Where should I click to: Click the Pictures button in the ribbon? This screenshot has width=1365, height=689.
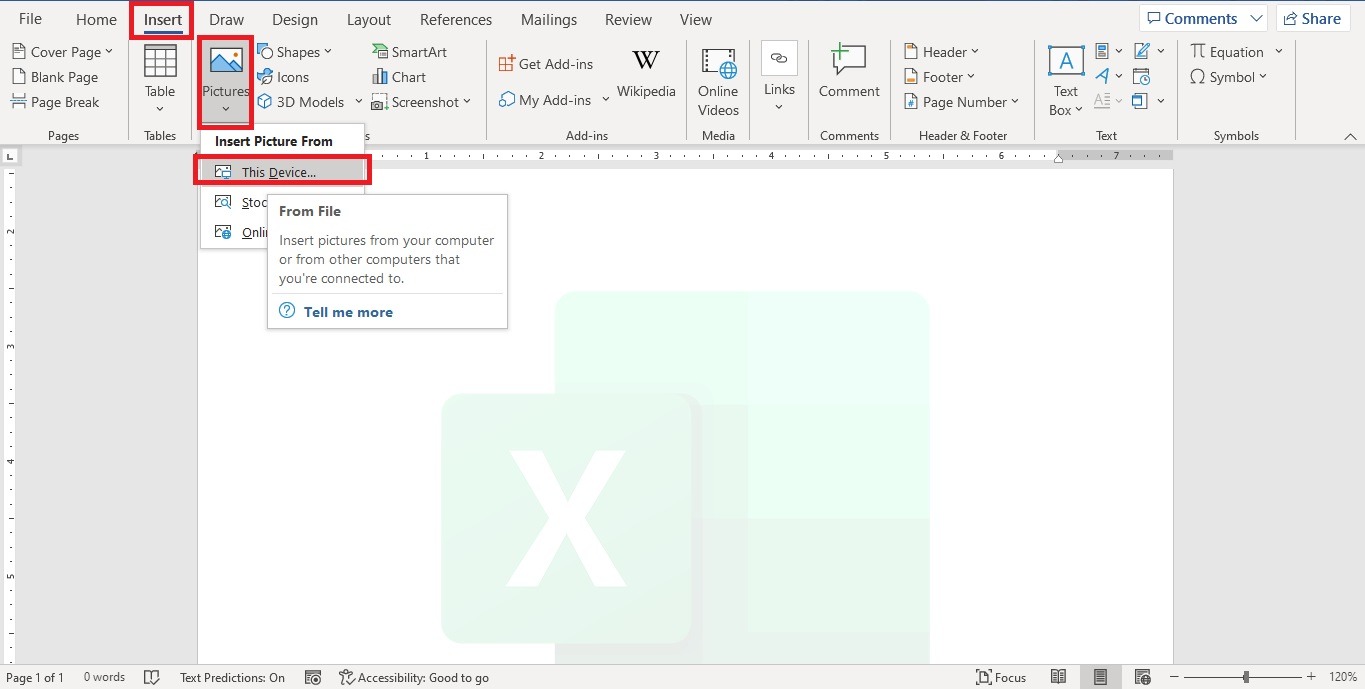[226, 80]
